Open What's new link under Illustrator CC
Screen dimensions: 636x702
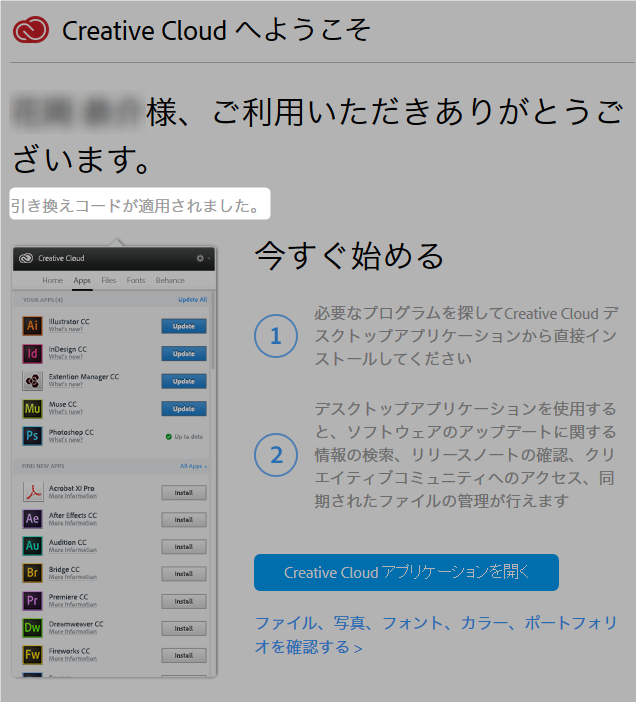click(x=66, y=330)
